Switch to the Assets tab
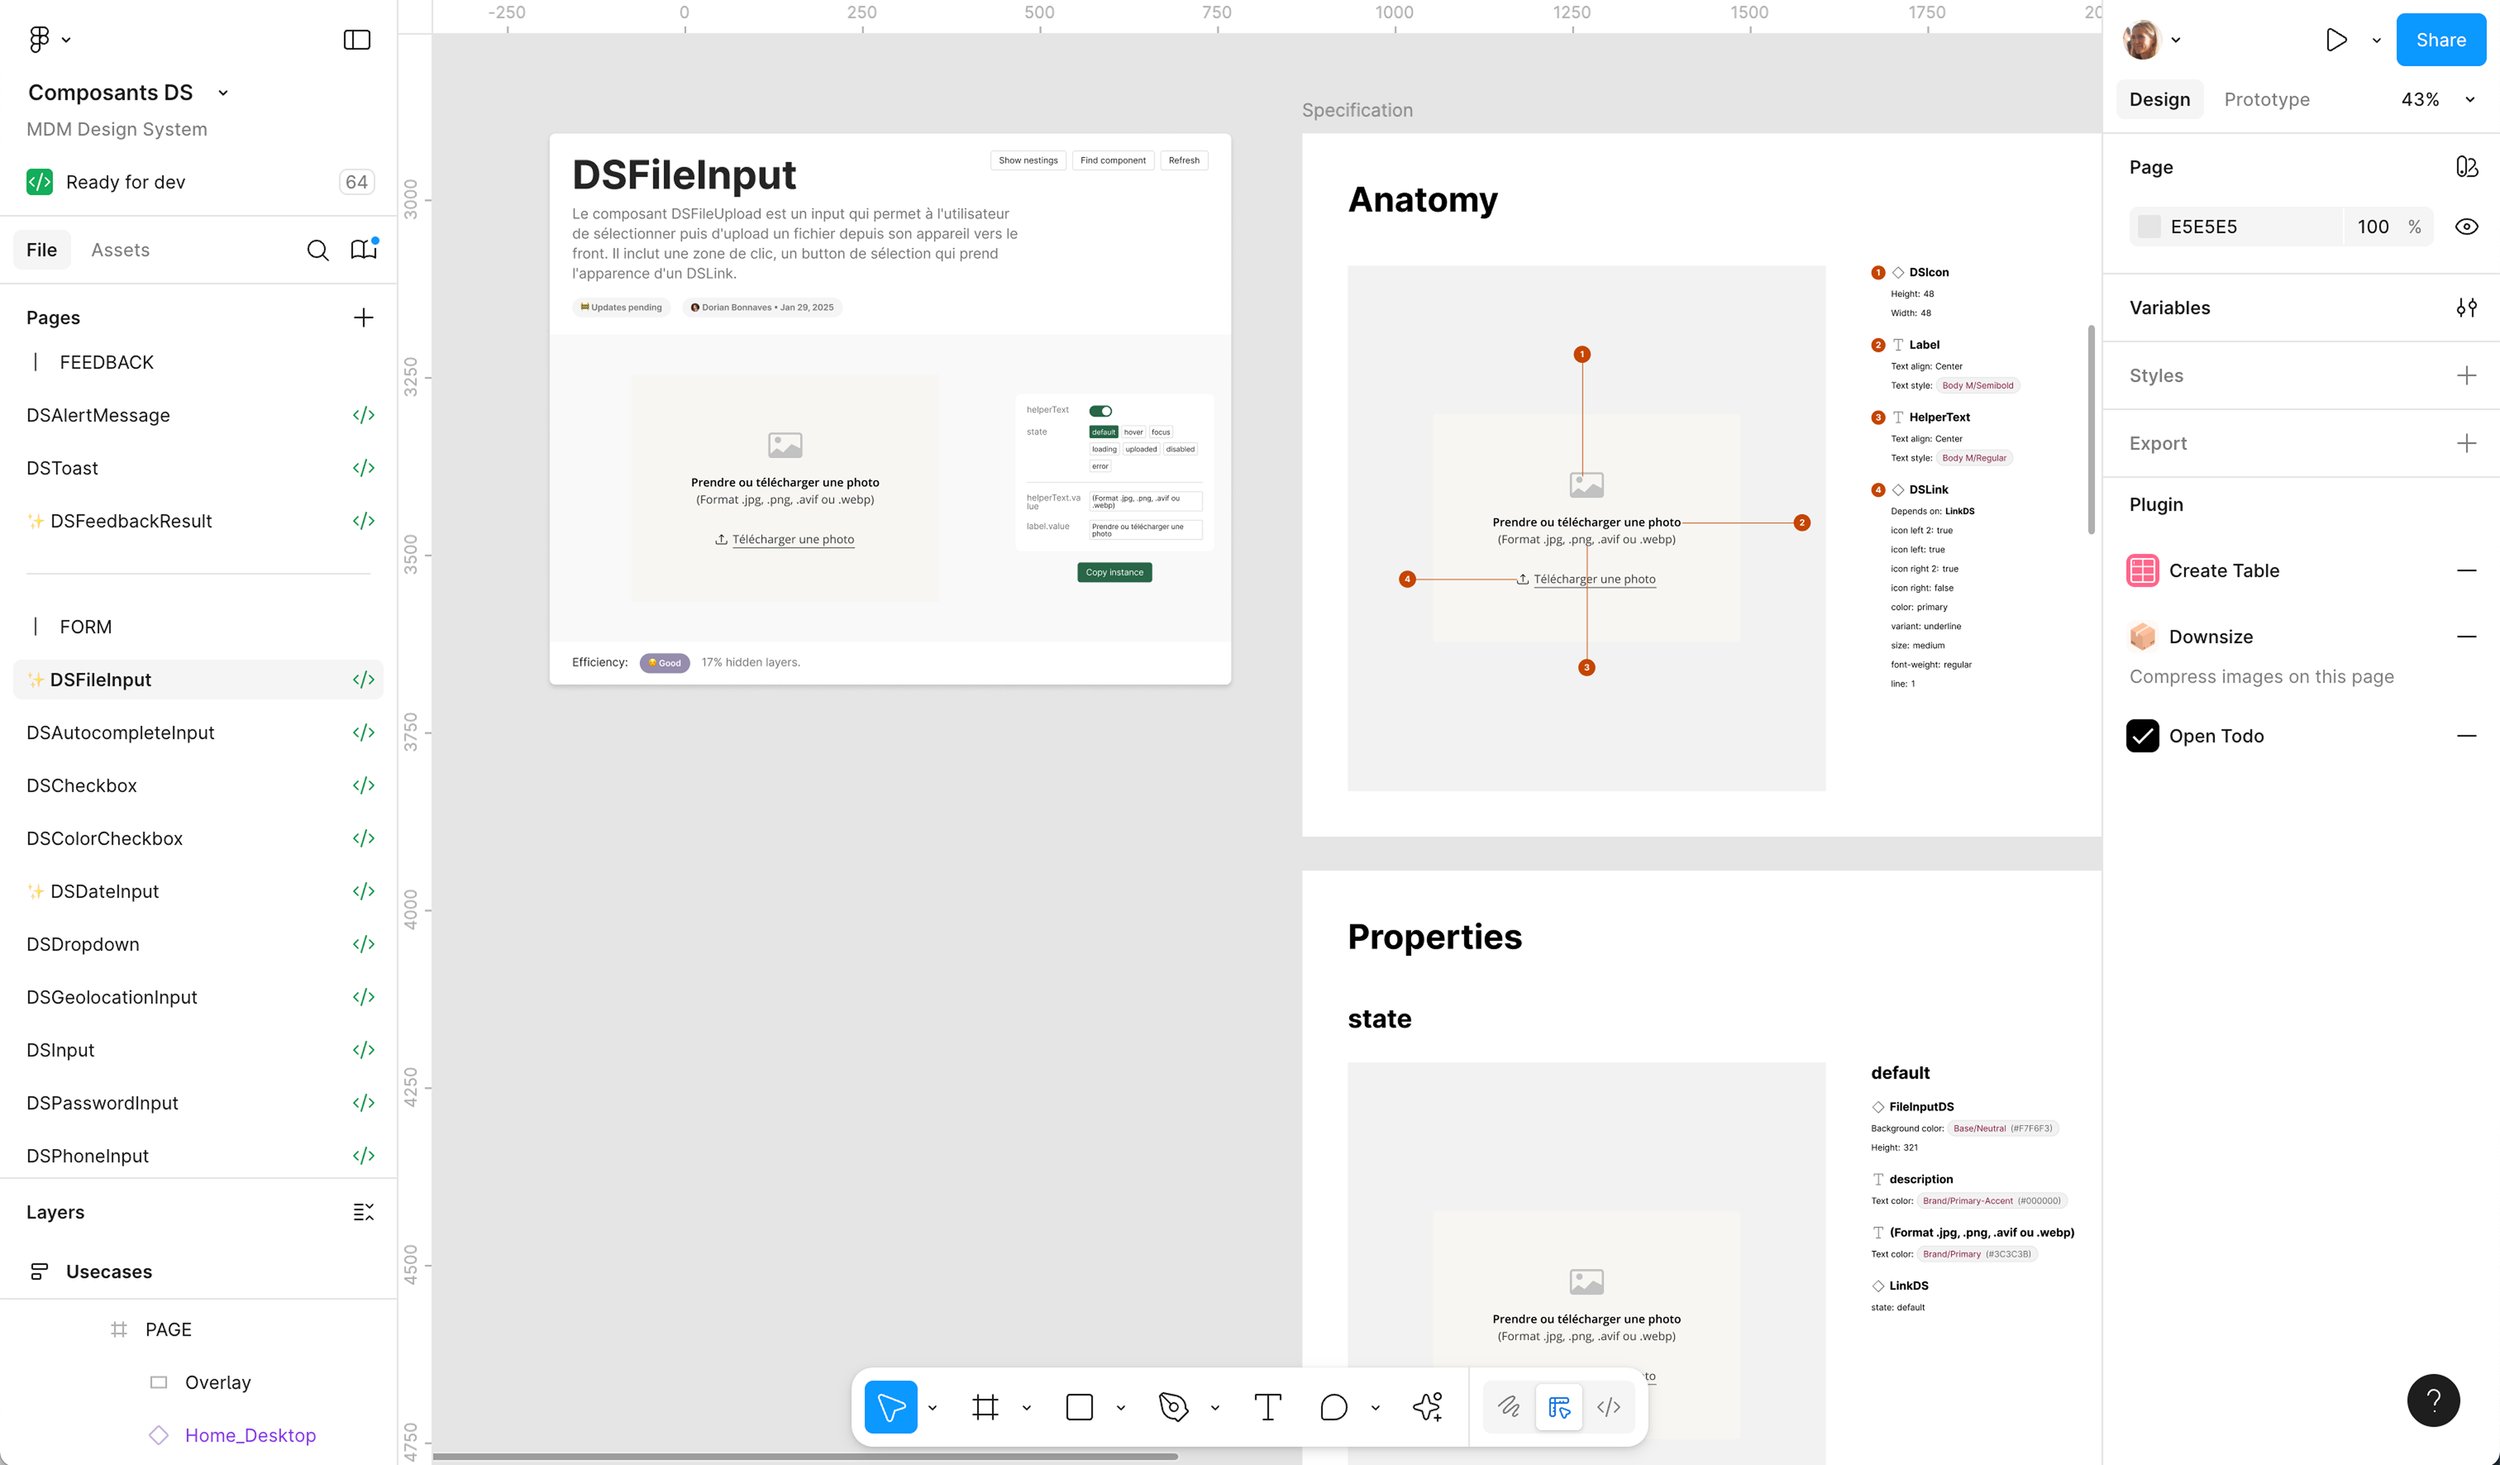Image resolution: width=2500 pixels, height=1465 pixels. (x=120, y=250)
